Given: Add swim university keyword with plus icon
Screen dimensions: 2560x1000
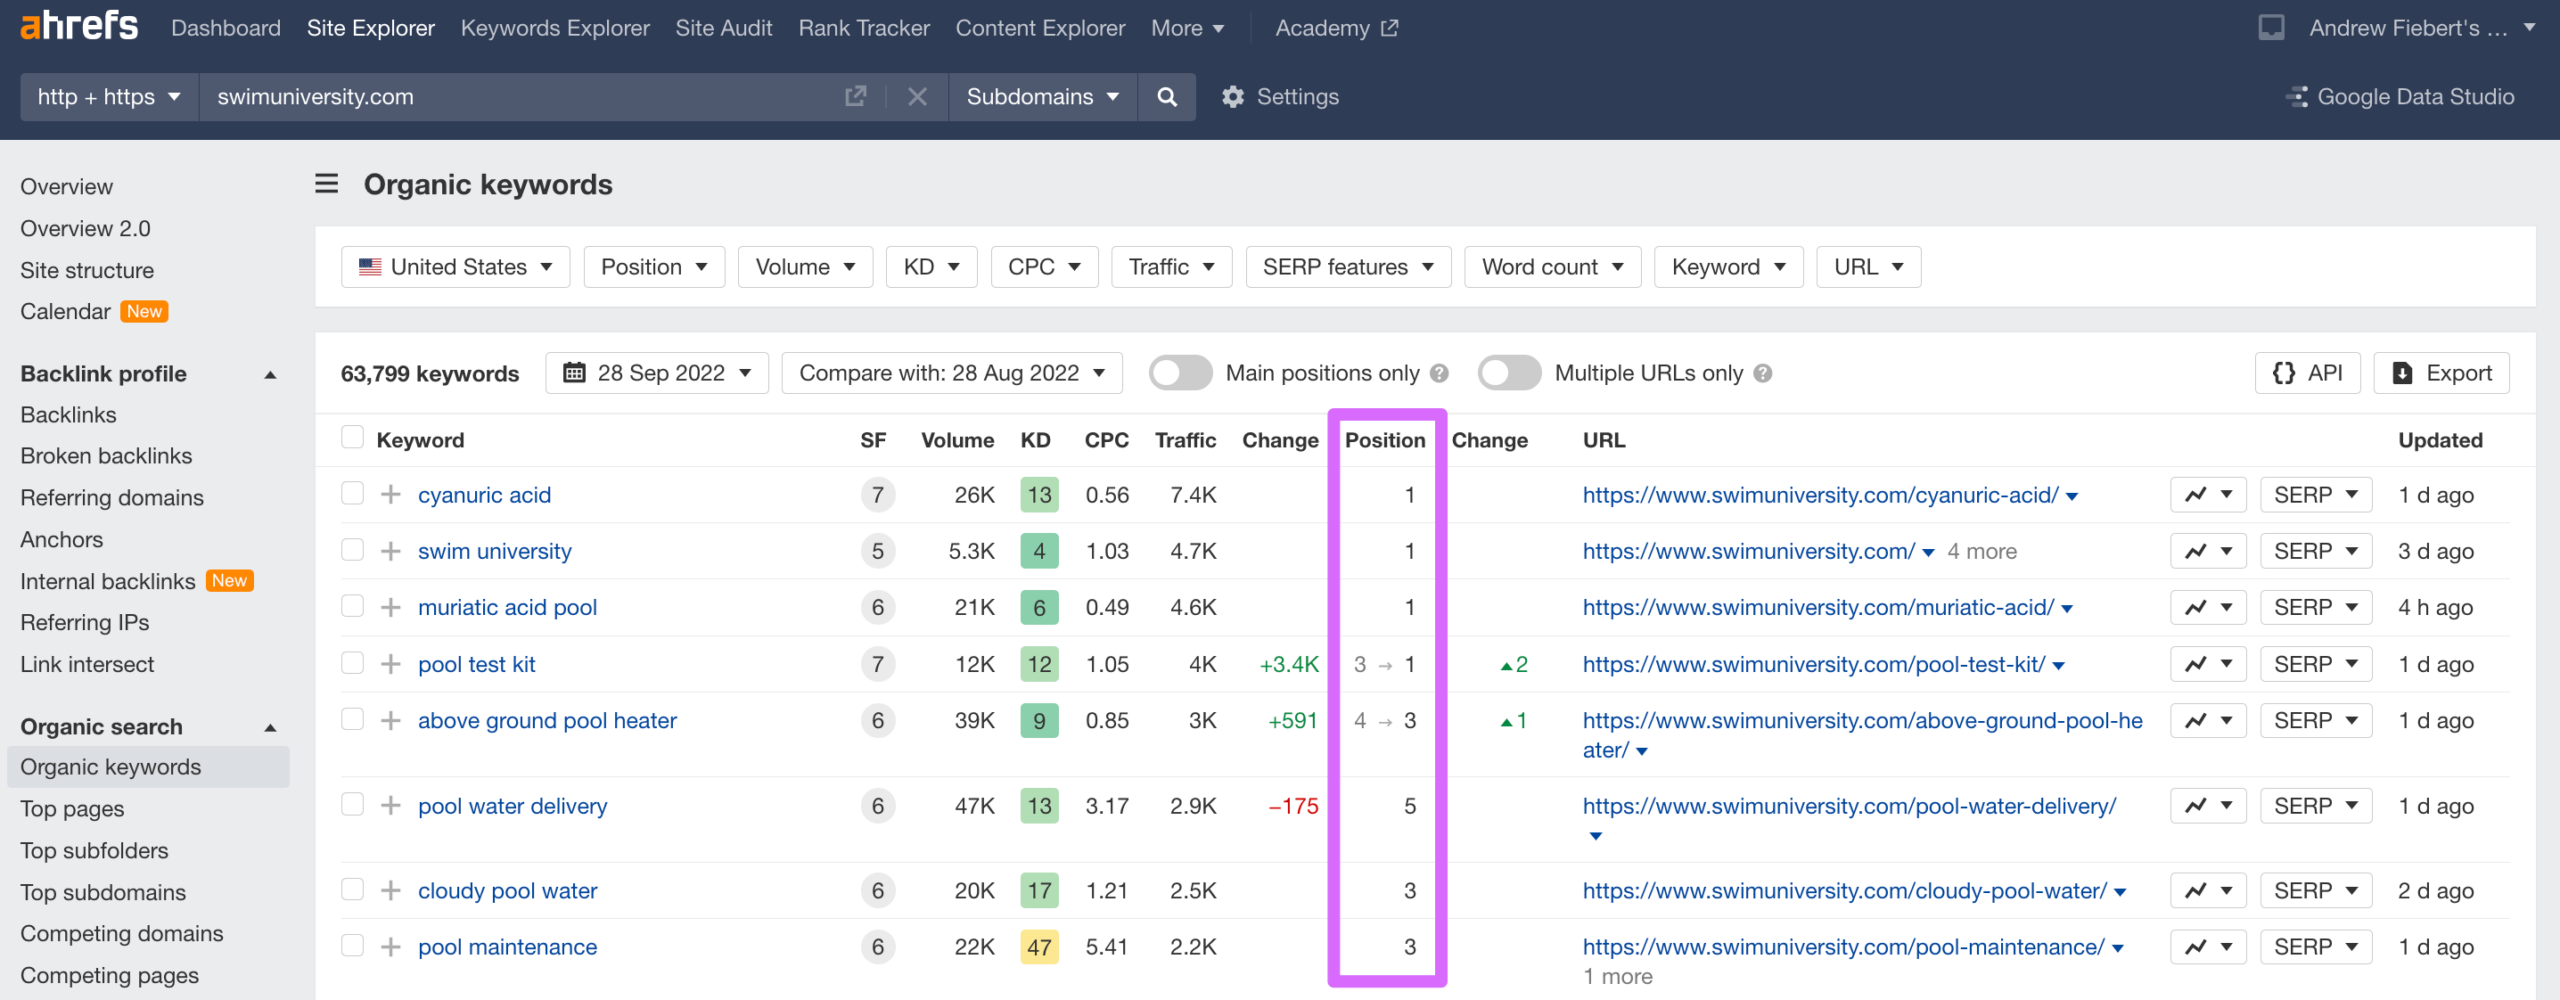Looking at the screenshot, I should [391, 551].
